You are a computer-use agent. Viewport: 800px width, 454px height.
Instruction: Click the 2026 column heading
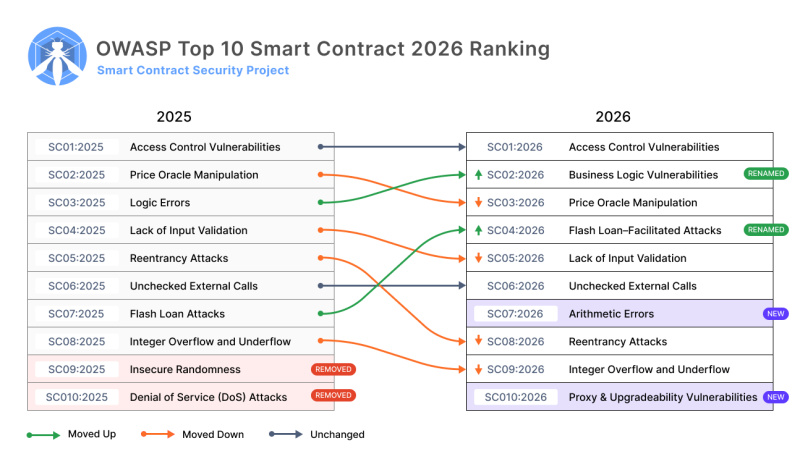click(612, 117)
